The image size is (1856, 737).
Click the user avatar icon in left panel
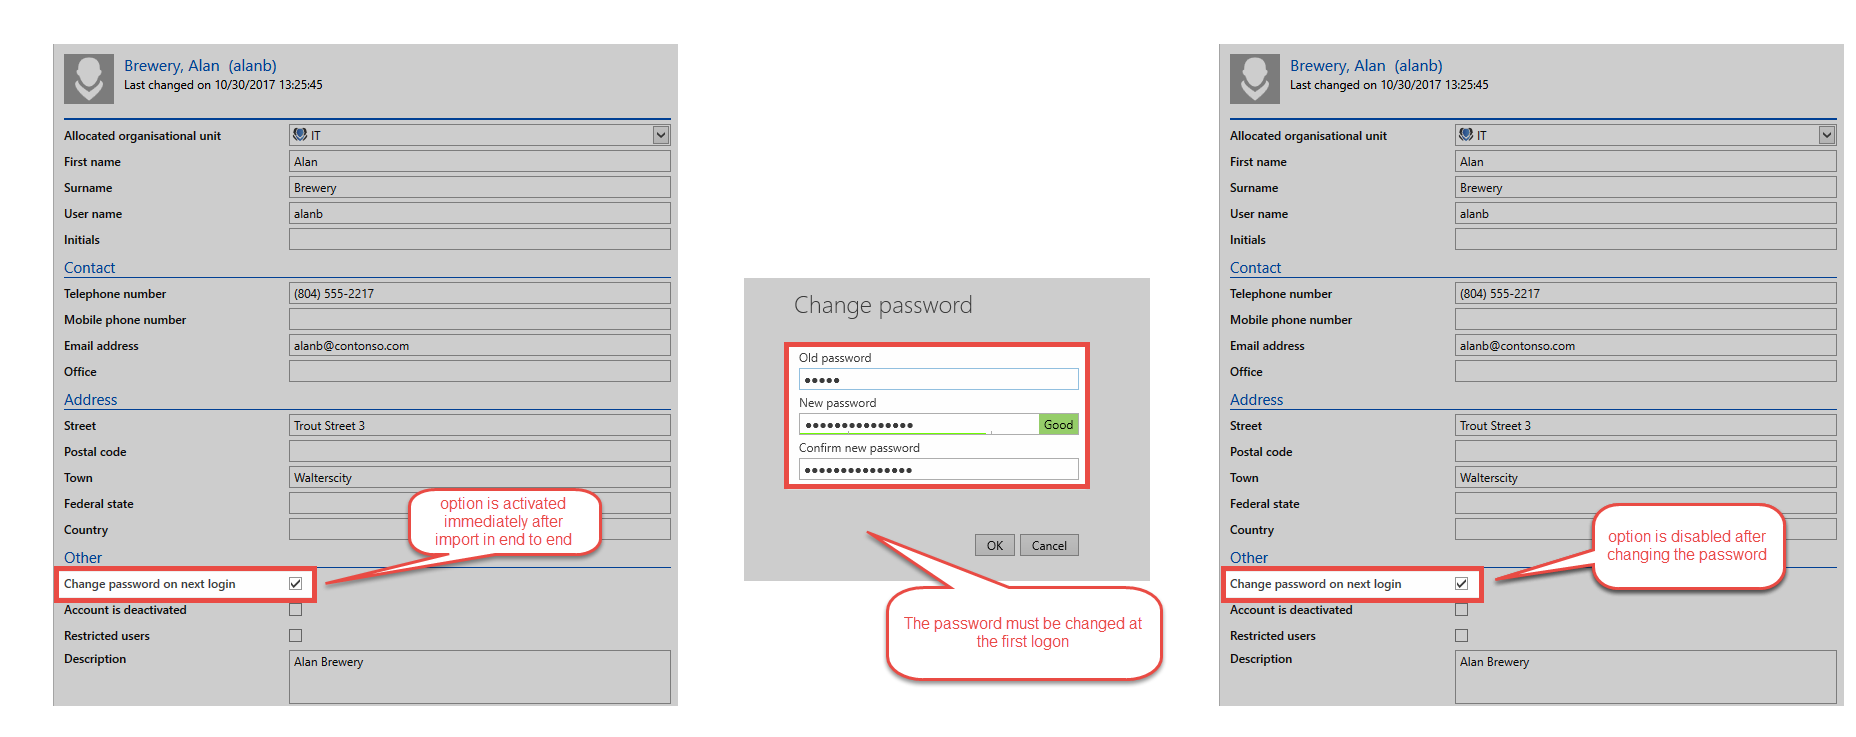[x=89, y=79]
